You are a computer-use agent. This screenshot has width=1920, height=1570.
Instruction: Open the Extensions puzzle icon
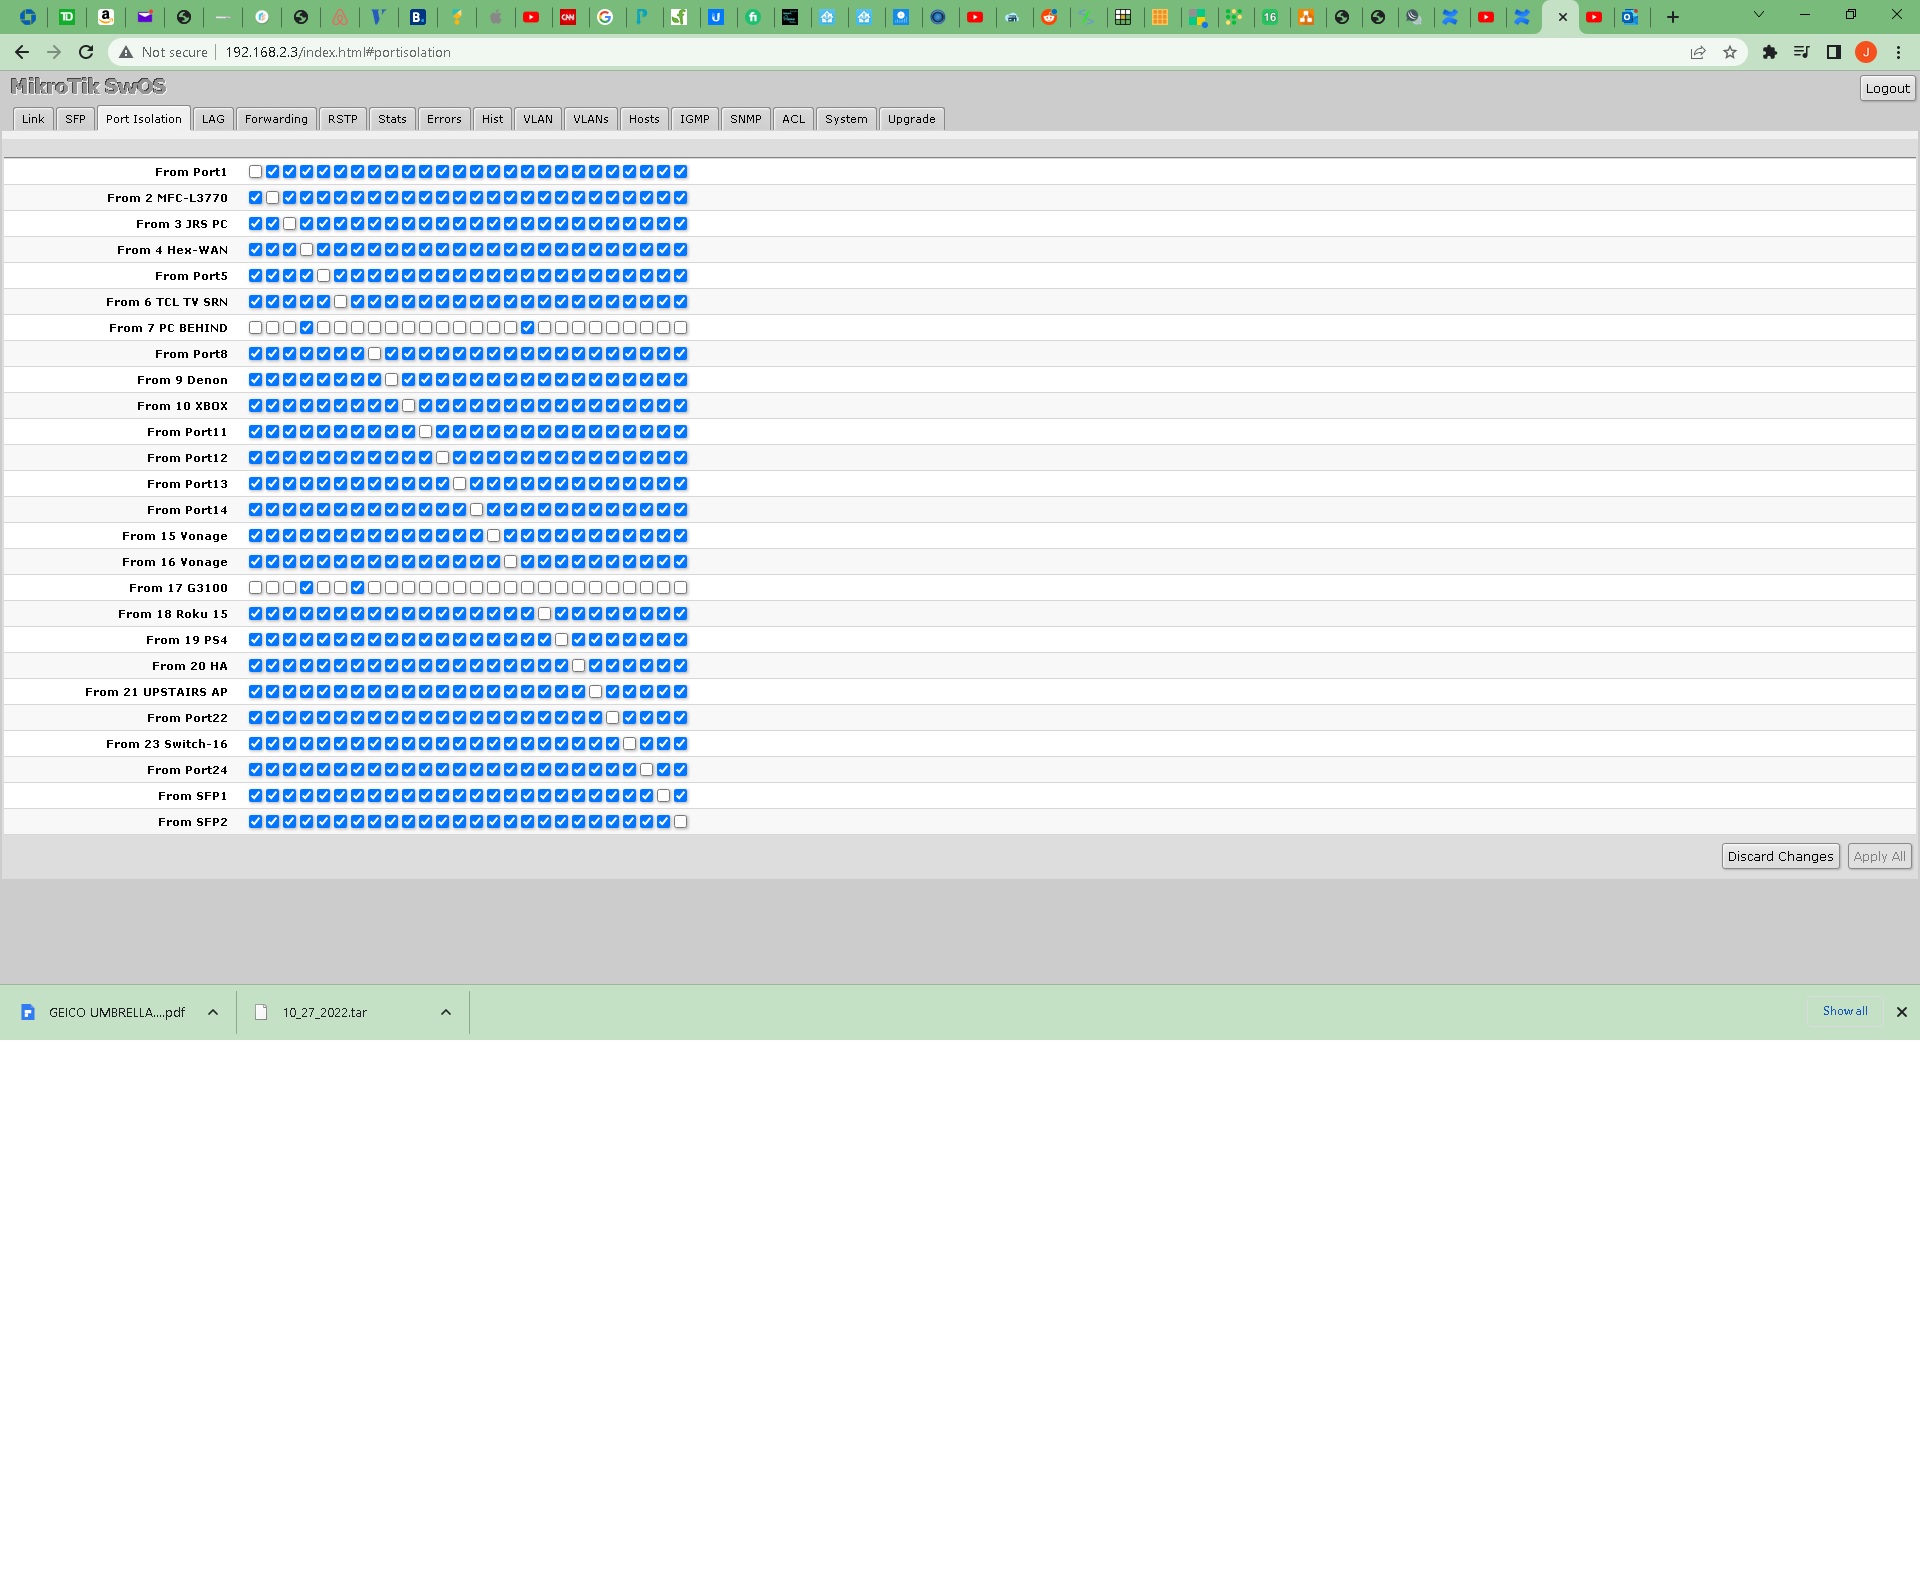1769,52
